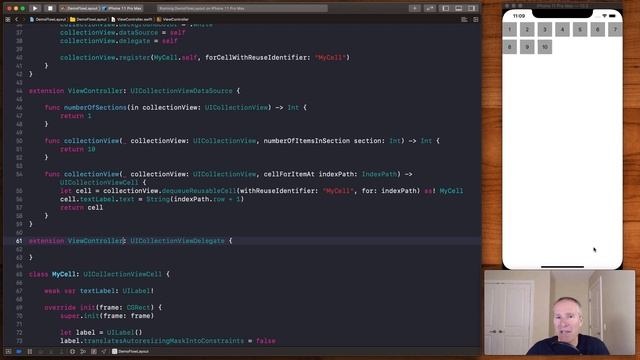
Task: Go back in editor history
Action: tap(17, 19)
